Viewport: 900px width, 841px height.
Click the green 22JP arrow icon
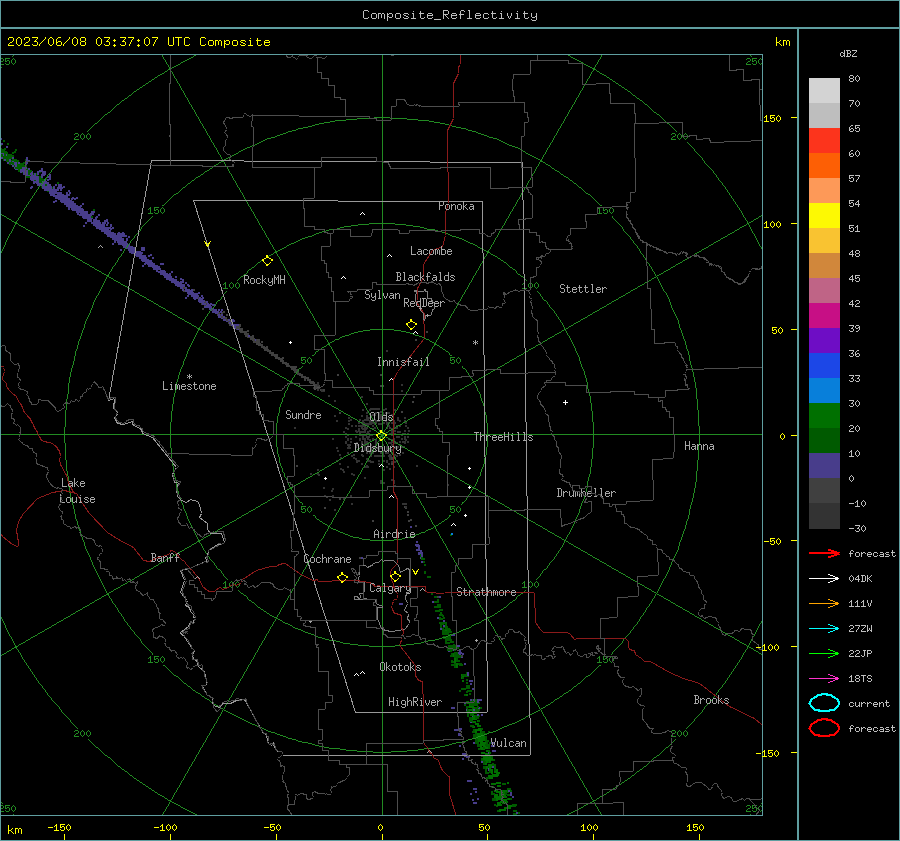[824, 653]
